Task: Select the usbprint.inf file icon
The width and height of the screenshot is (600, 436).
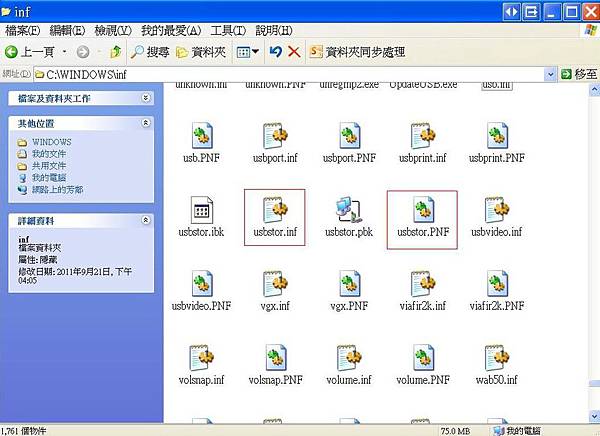Action: pyautogui.click(x=423, y=136)
